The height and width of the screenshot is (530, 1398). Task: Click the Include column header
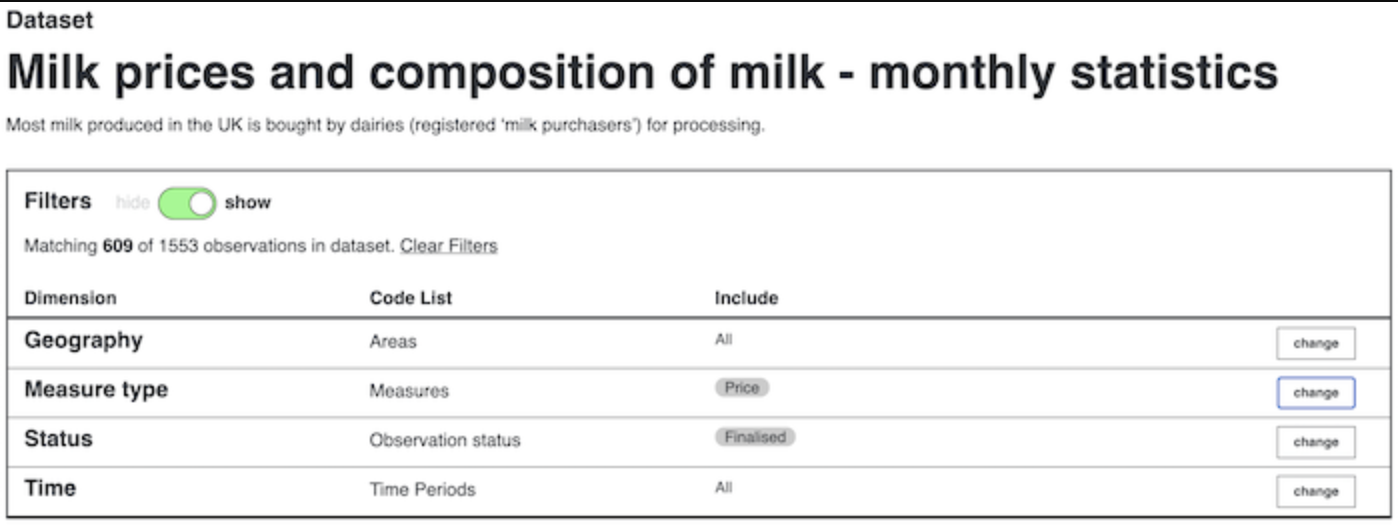pos(746,298)
